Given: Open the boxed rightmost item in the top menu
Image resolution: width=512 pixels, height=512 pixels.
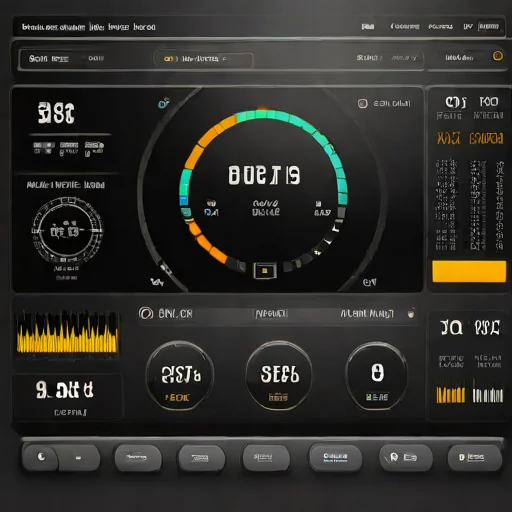Looking at the screenshot, I should point(489,26).
